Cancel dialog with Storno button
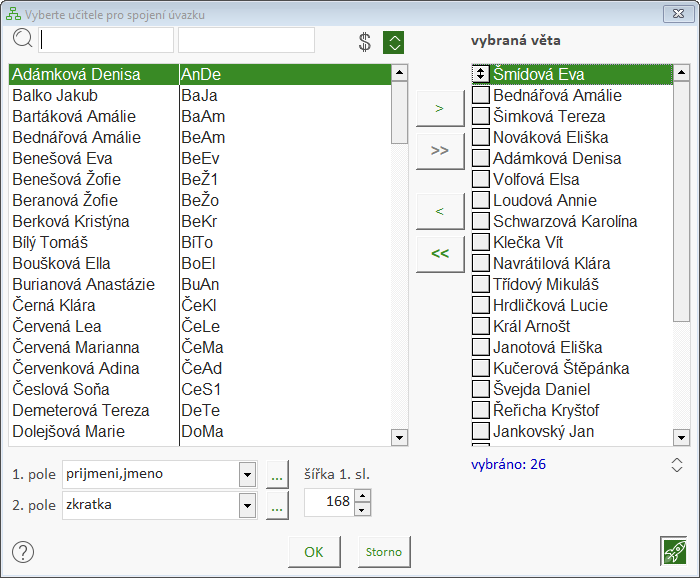The image size is (700, 578). coord(384,552)
